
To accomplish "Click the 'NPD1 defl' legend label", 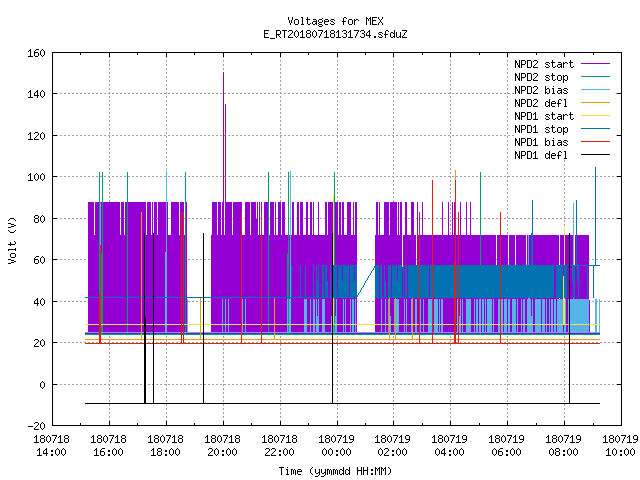I will pos(541,156).
